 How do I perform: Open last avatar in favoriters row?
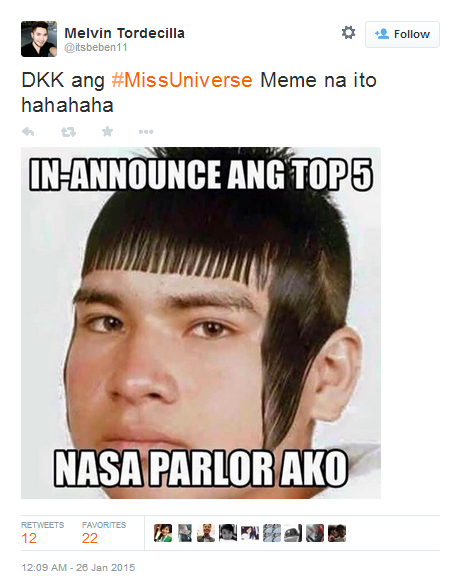(337, 533)
